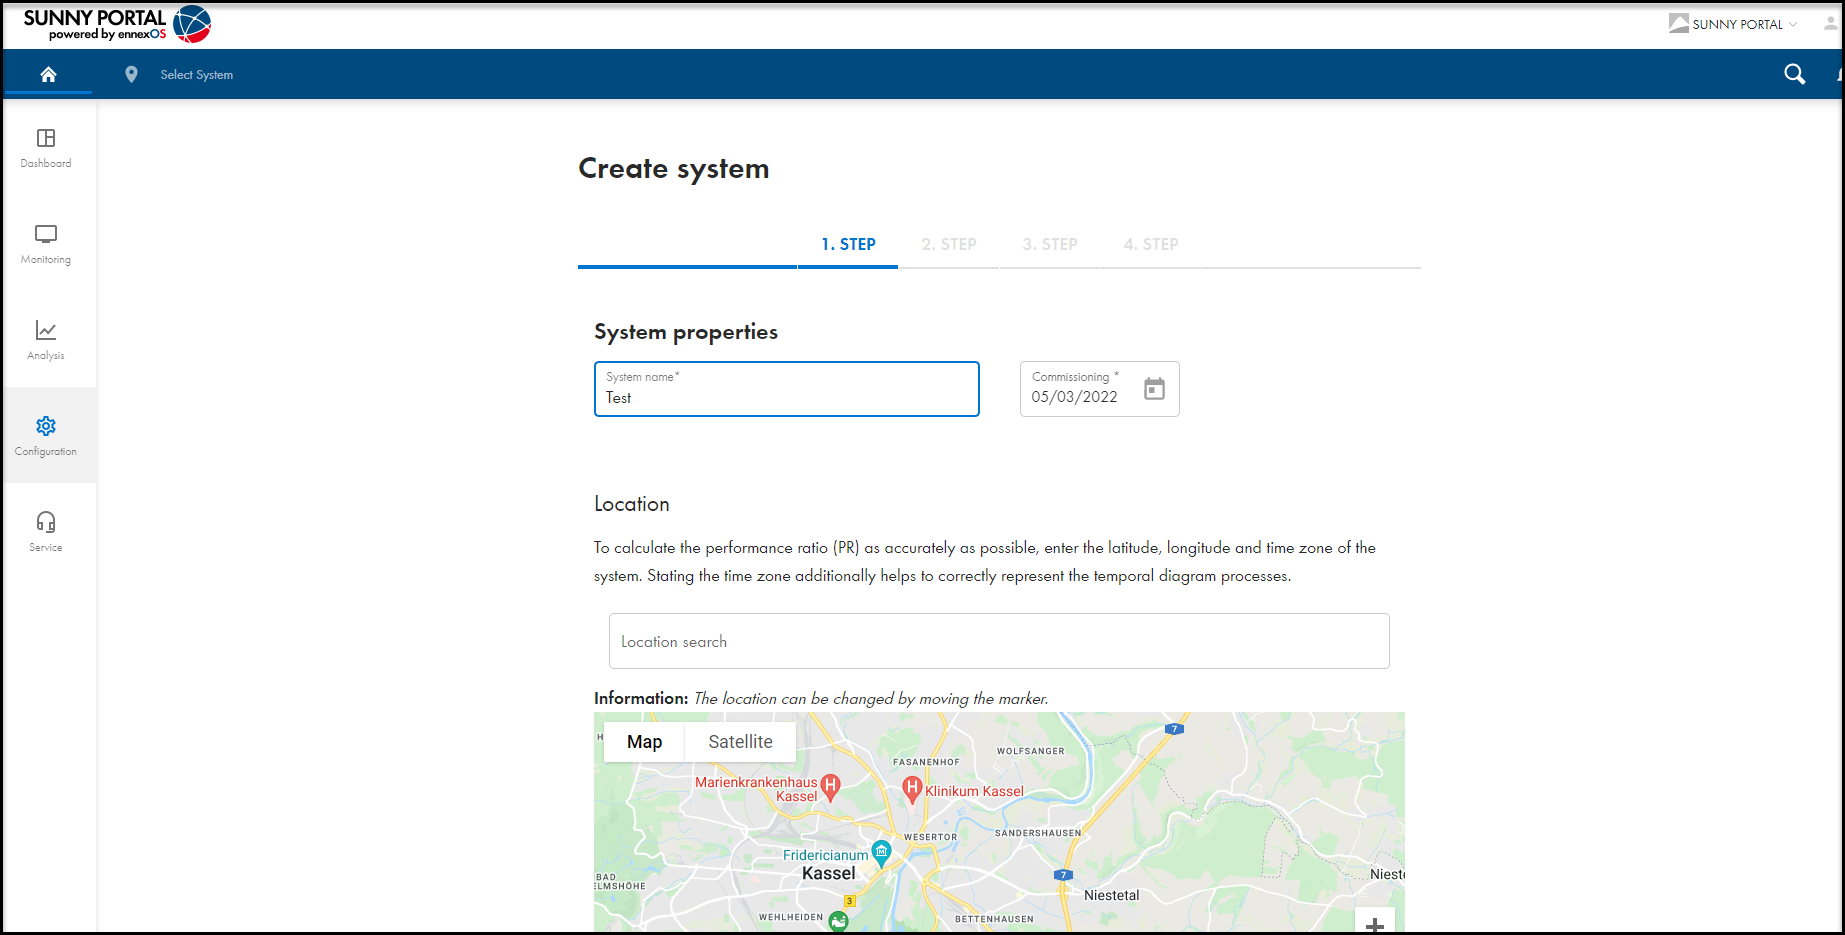Image resolution: width=1845 pixels, height=935 pixels.
Task: Open the Dashboard panel
Action: [x=45, y=147]
